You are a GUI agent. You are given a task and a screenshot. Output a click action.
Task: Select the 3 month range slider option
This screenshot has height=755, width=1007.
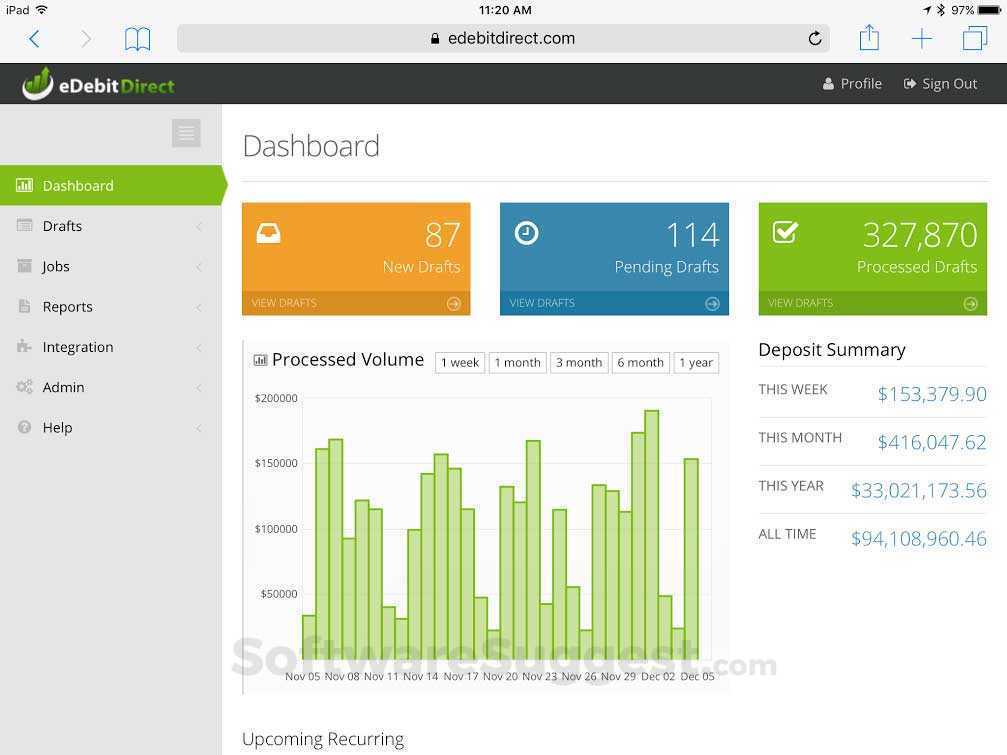(578, 362)
